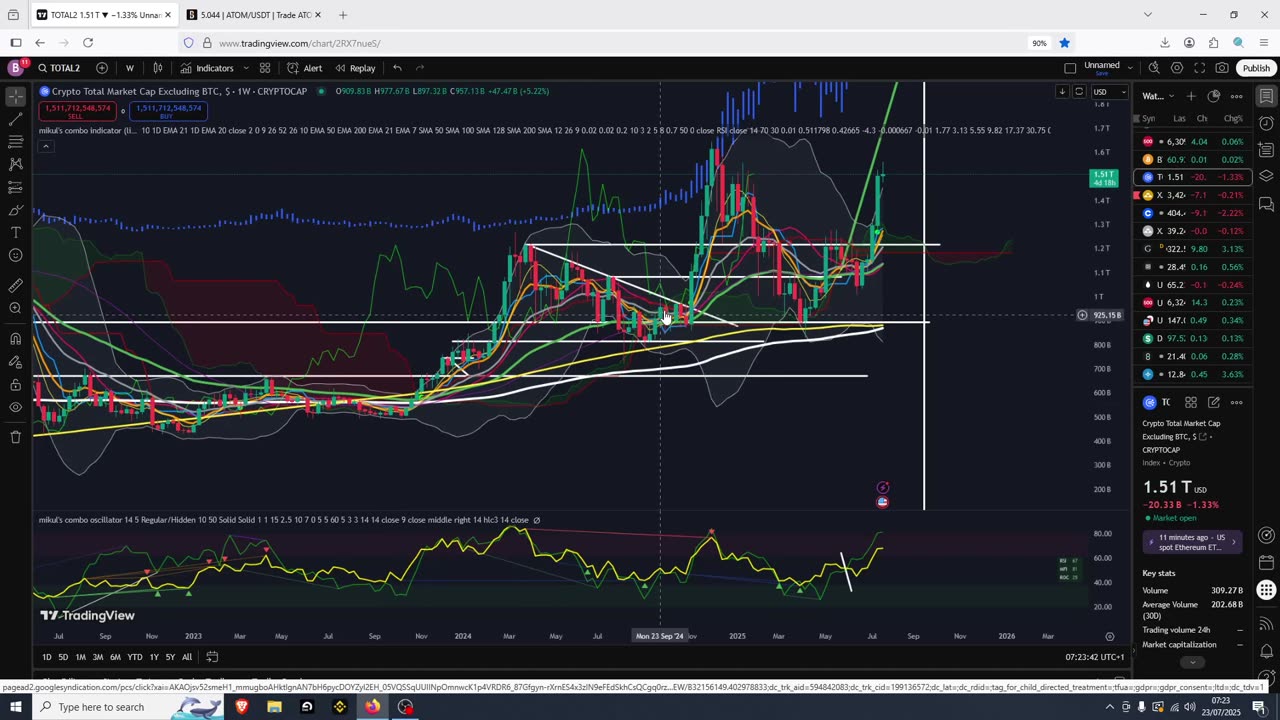Switch to YTD date range

(x=135, y=657)
